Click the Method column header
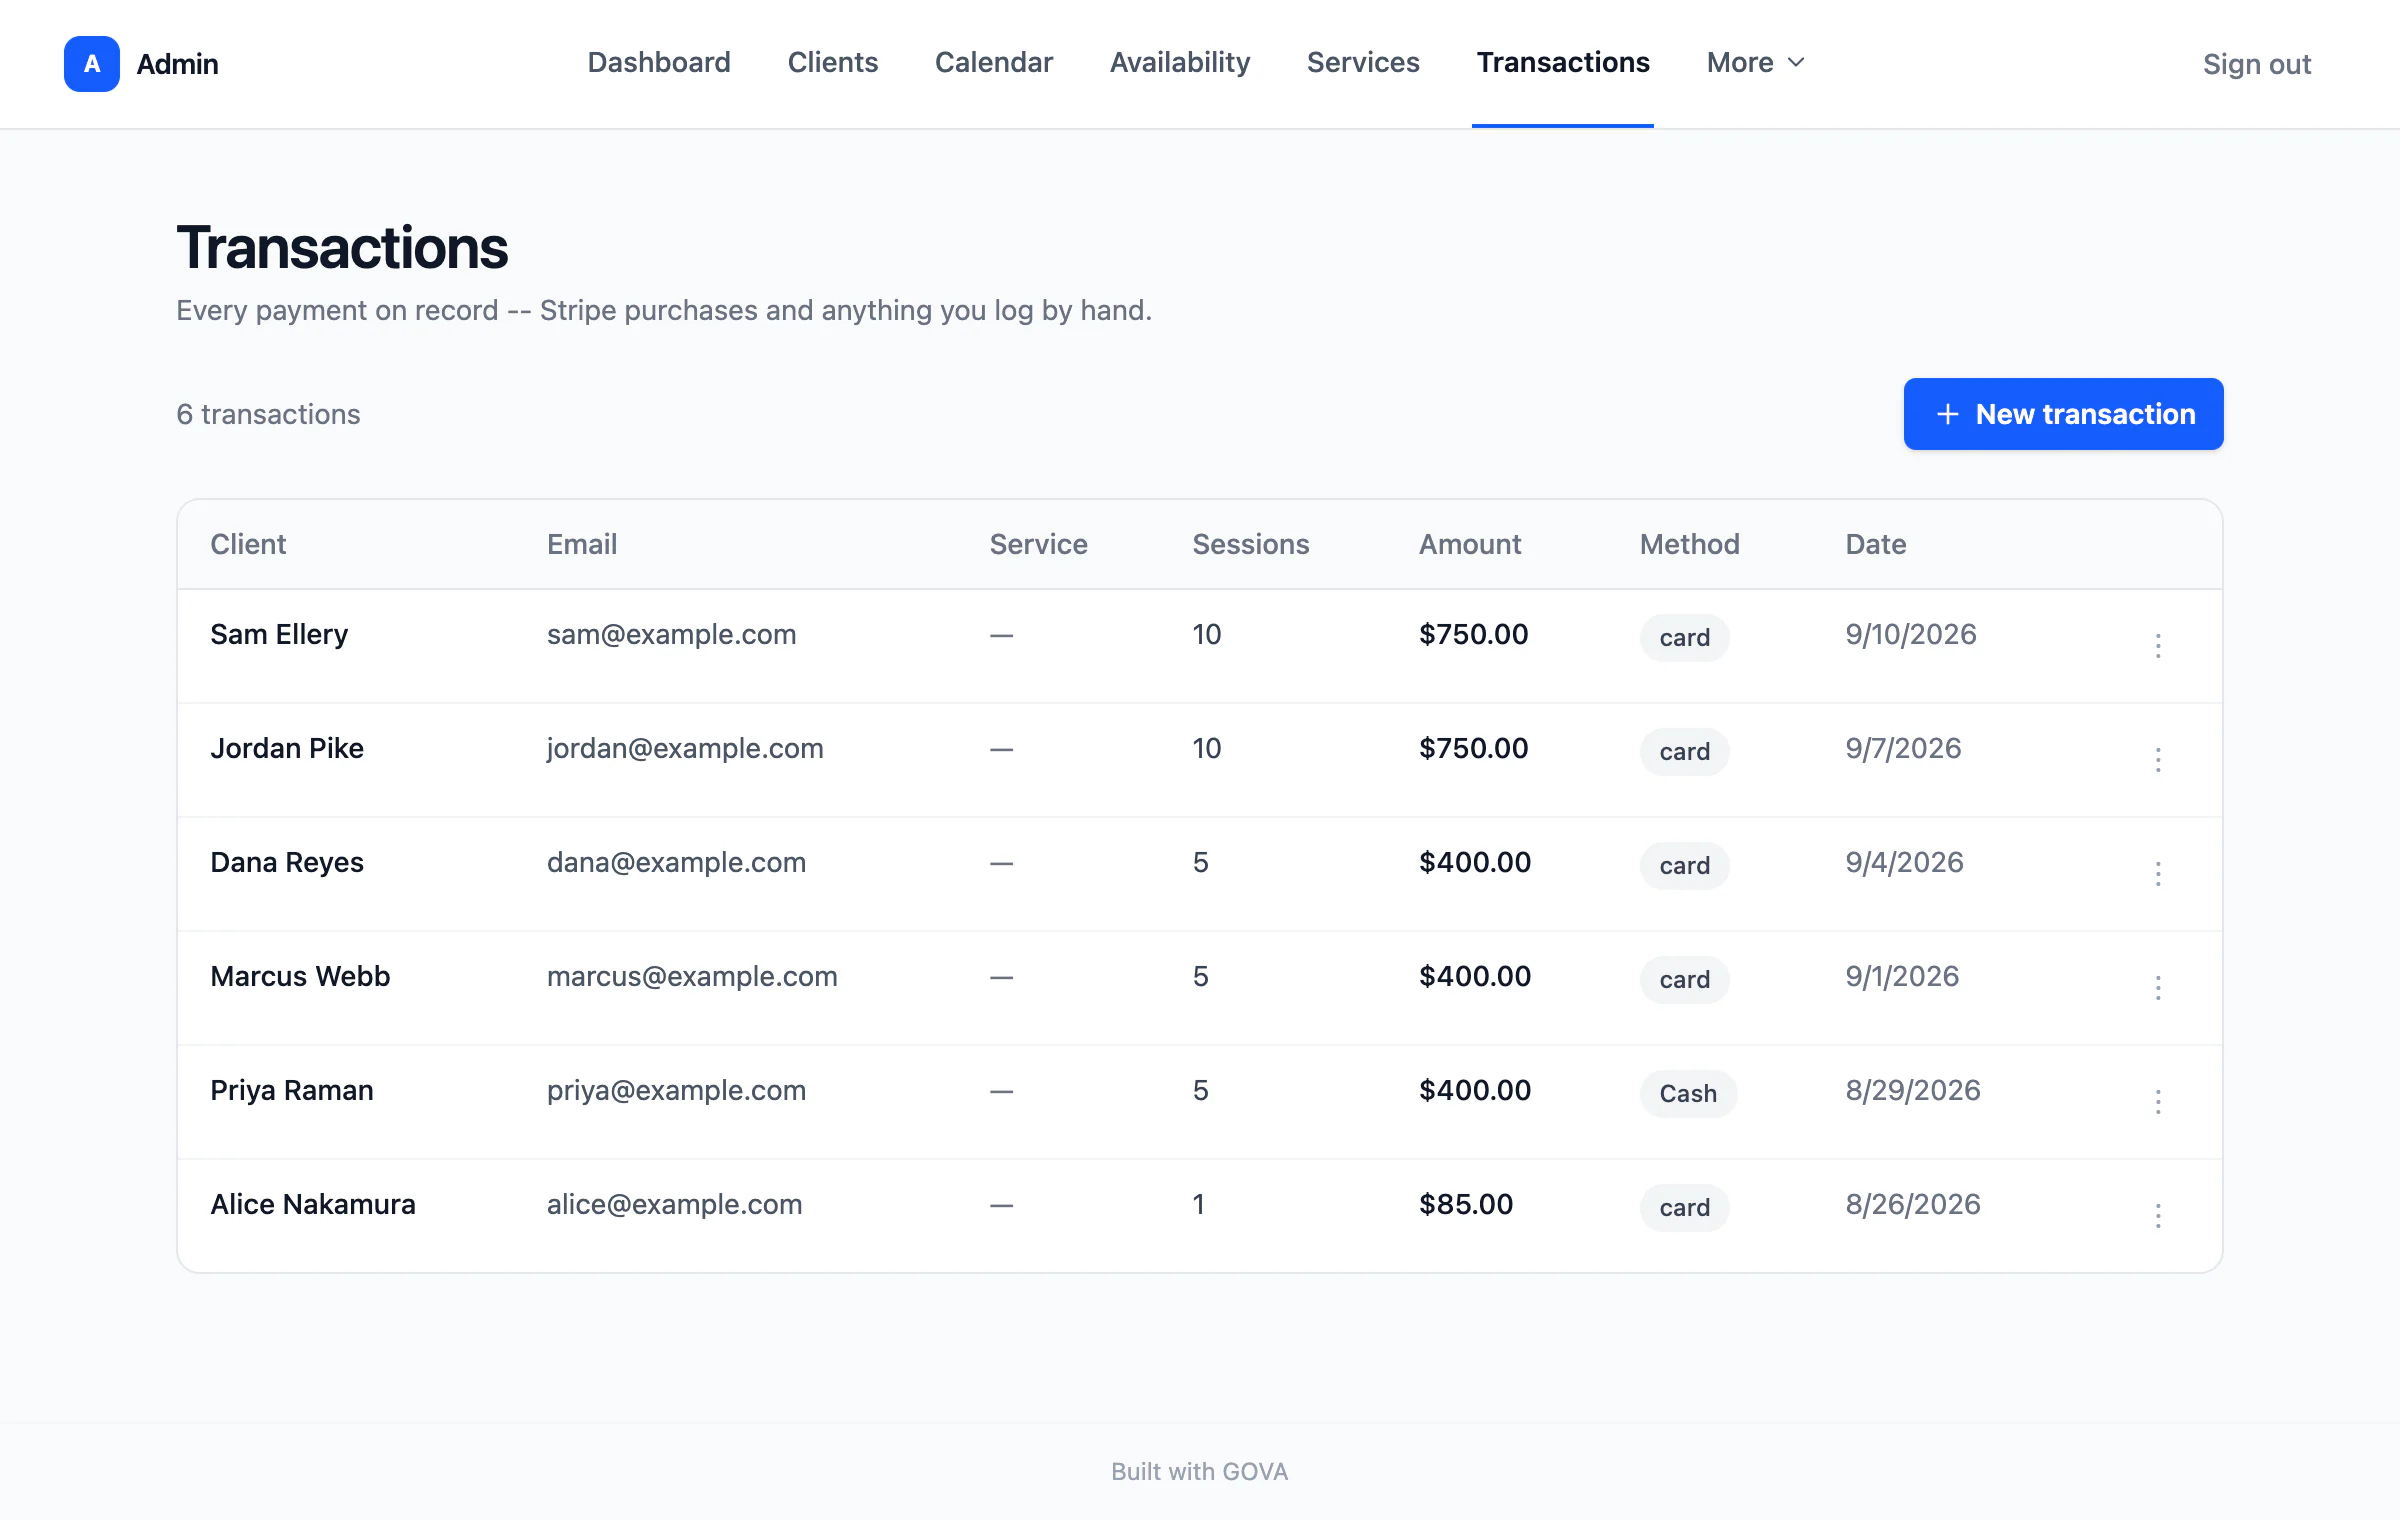The width and height of the screenshot is (2400, 1520). click(x=1689, y=544)
